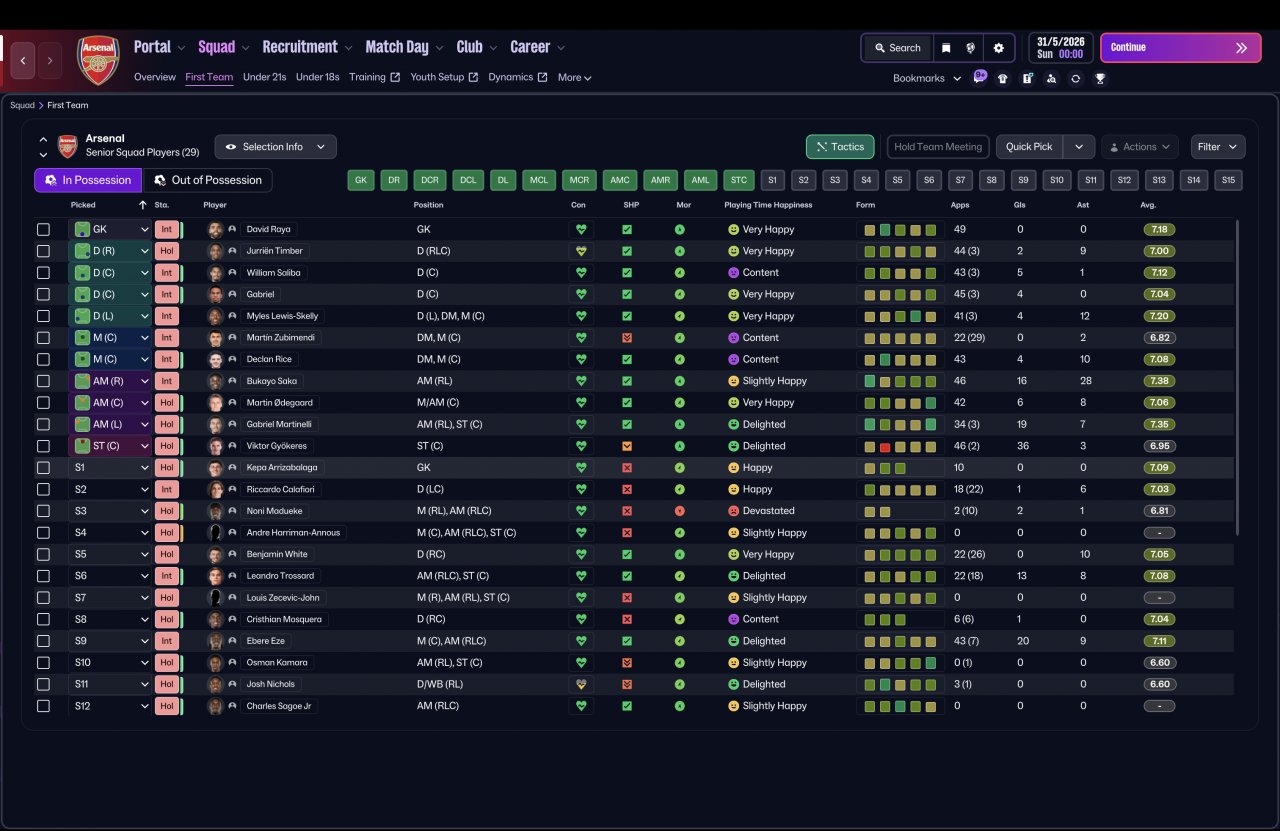
Task: Check the box for Charles Sagoe Jr
Action: [x=43, y=706]
